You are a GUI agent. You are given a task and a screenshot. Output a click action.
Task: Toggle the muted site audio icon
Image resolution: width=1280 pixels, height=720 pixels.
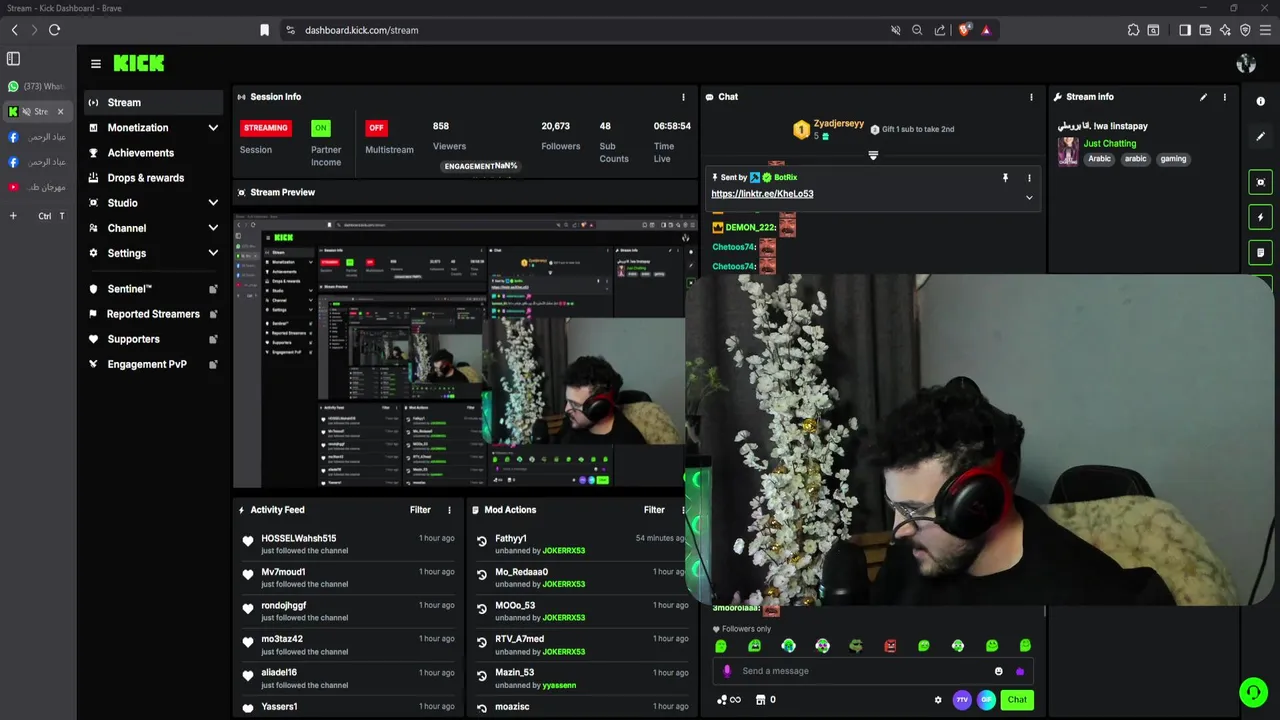(896, 30)
